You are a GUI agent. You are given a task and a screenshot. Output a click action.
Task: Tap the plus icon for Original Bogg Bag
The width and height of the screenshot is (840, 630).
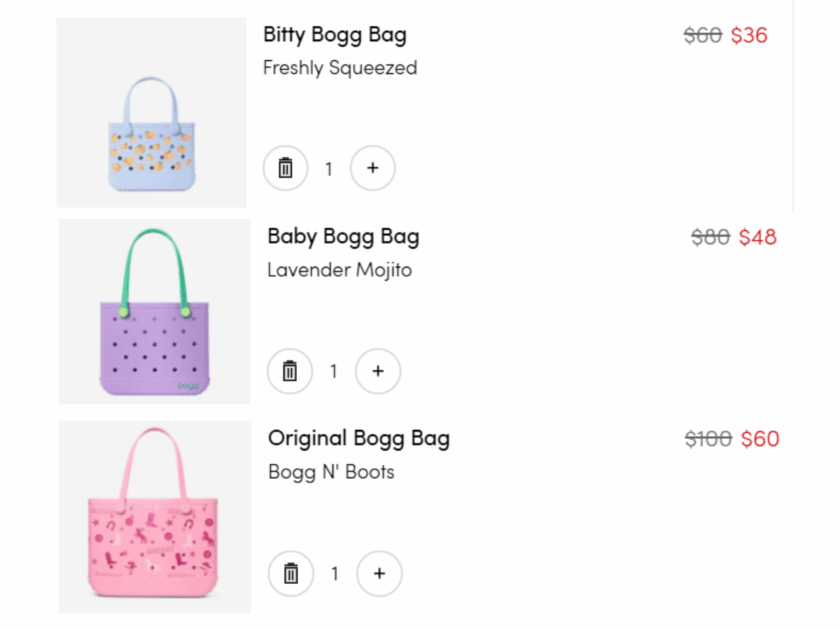click(379, 573)
